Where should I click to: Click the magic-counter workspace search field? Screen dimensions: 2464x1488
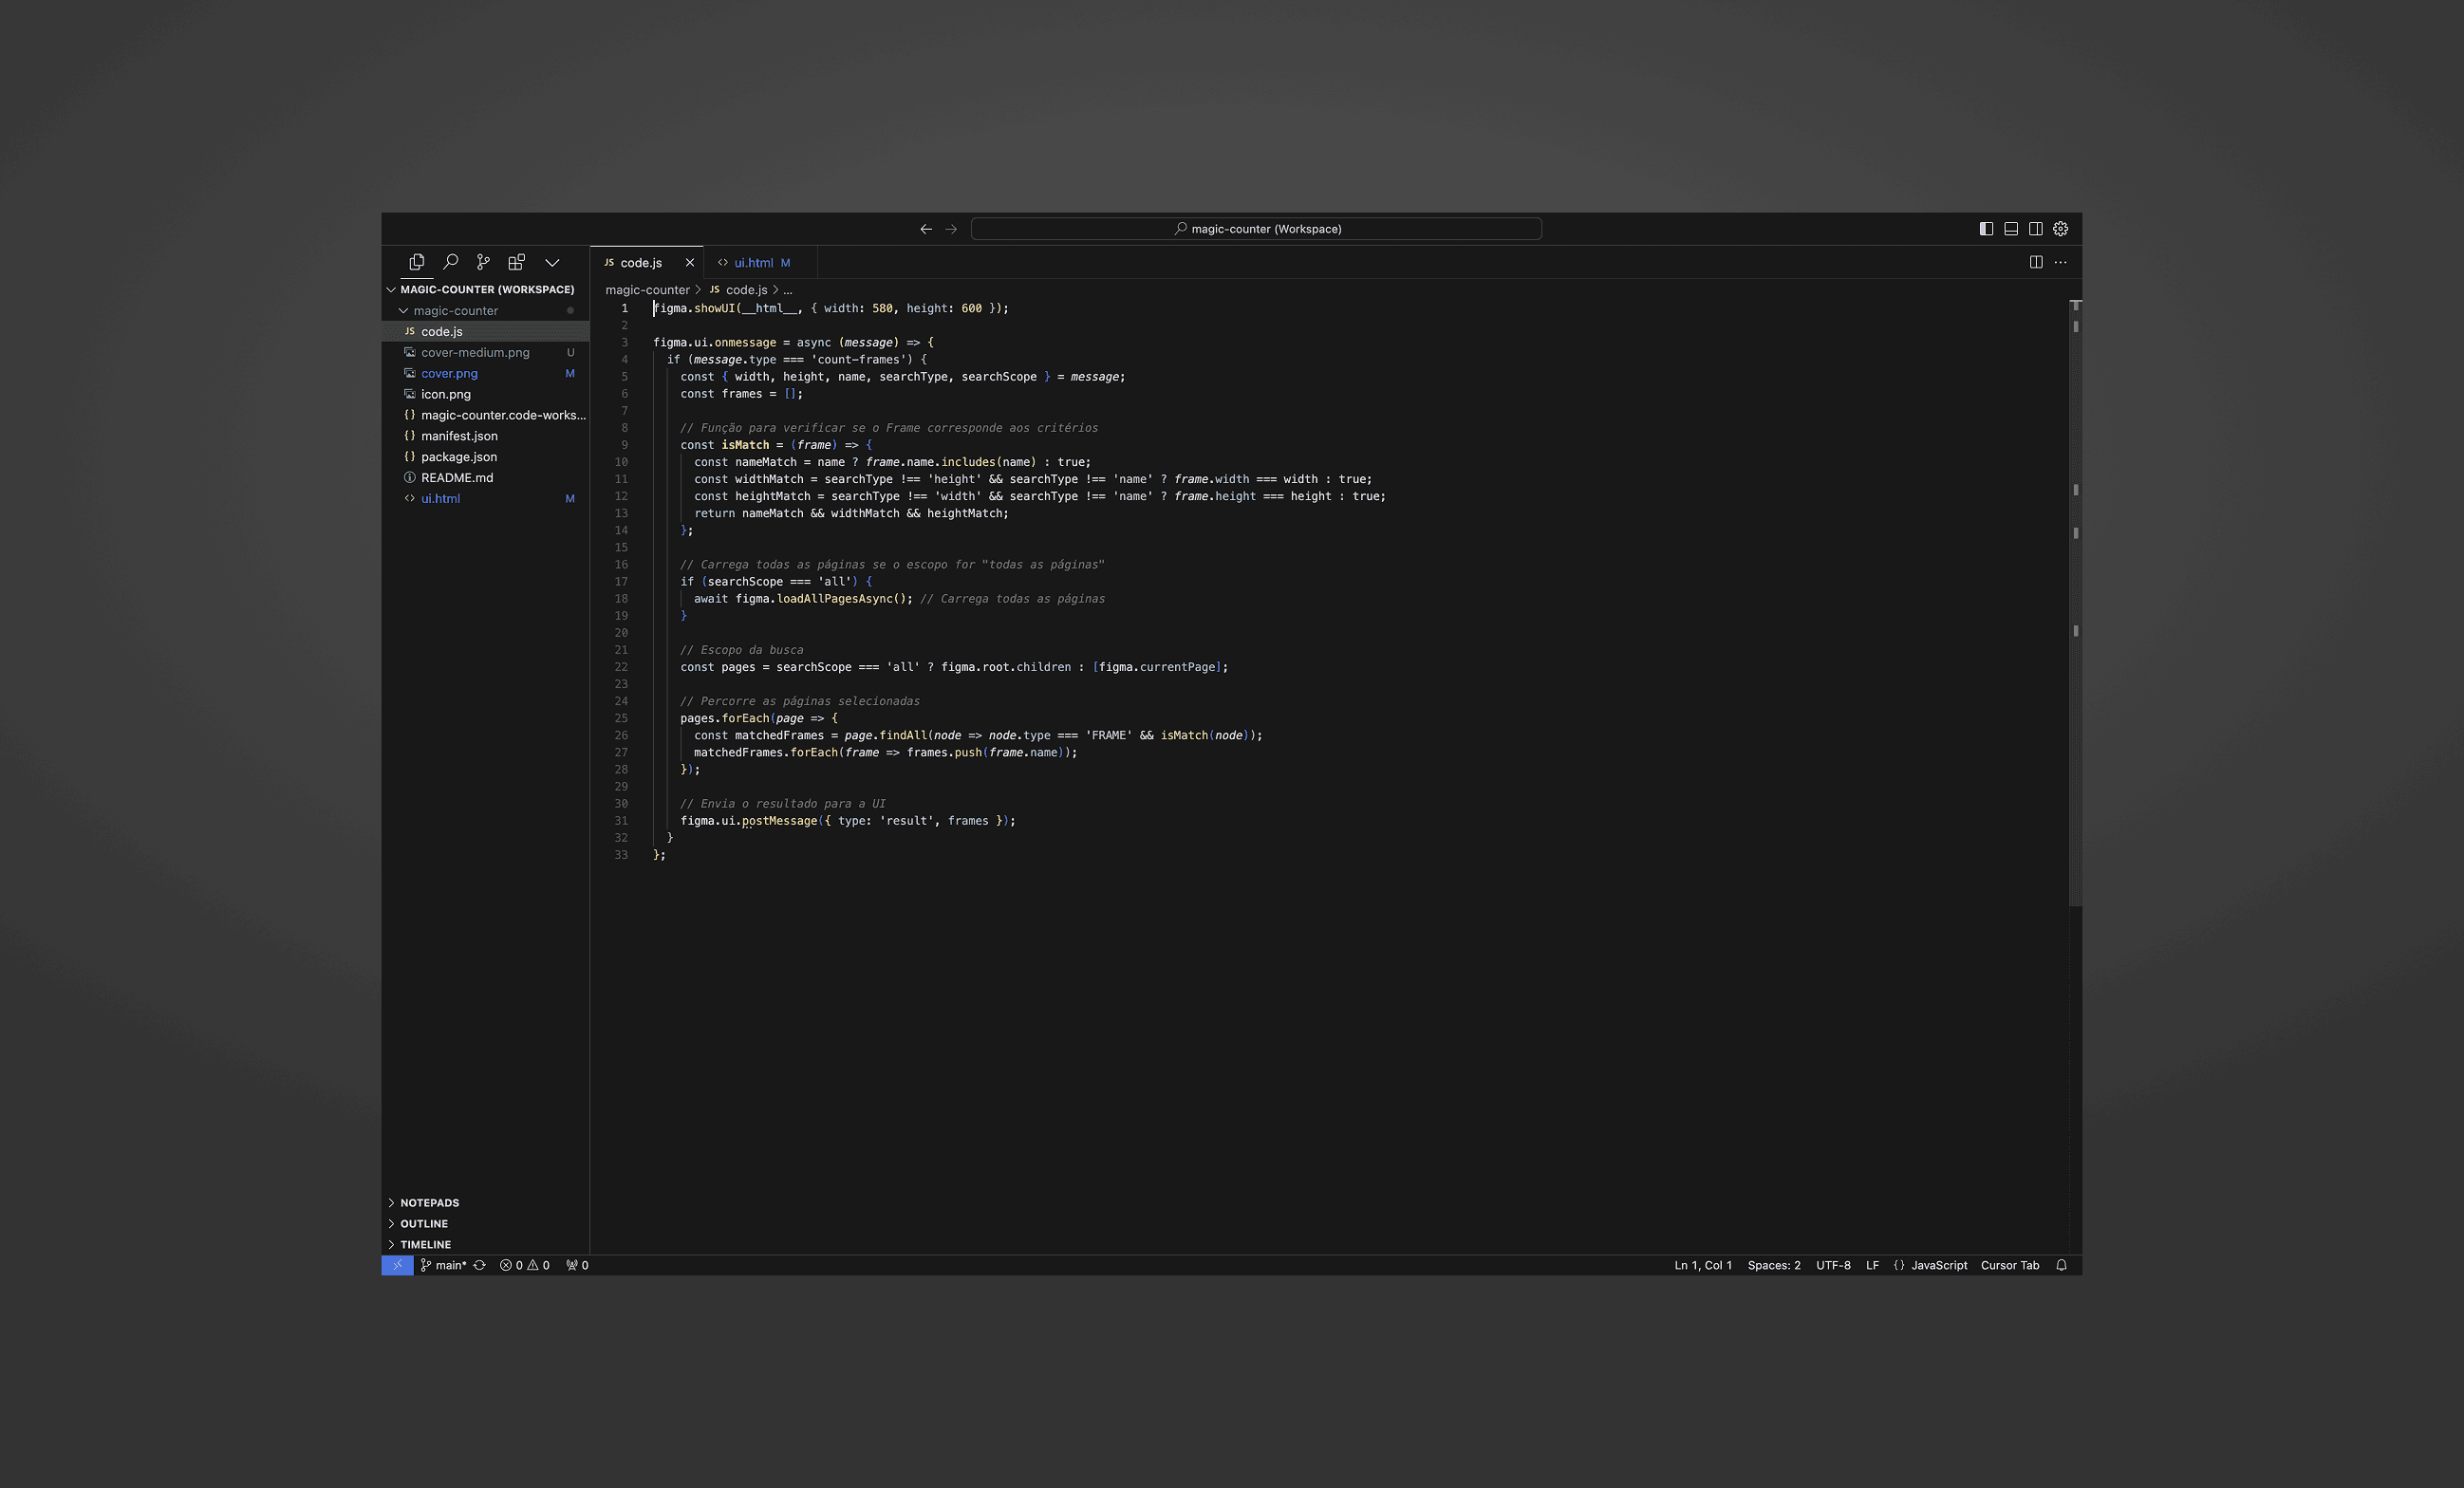[x=1256, y=229]
